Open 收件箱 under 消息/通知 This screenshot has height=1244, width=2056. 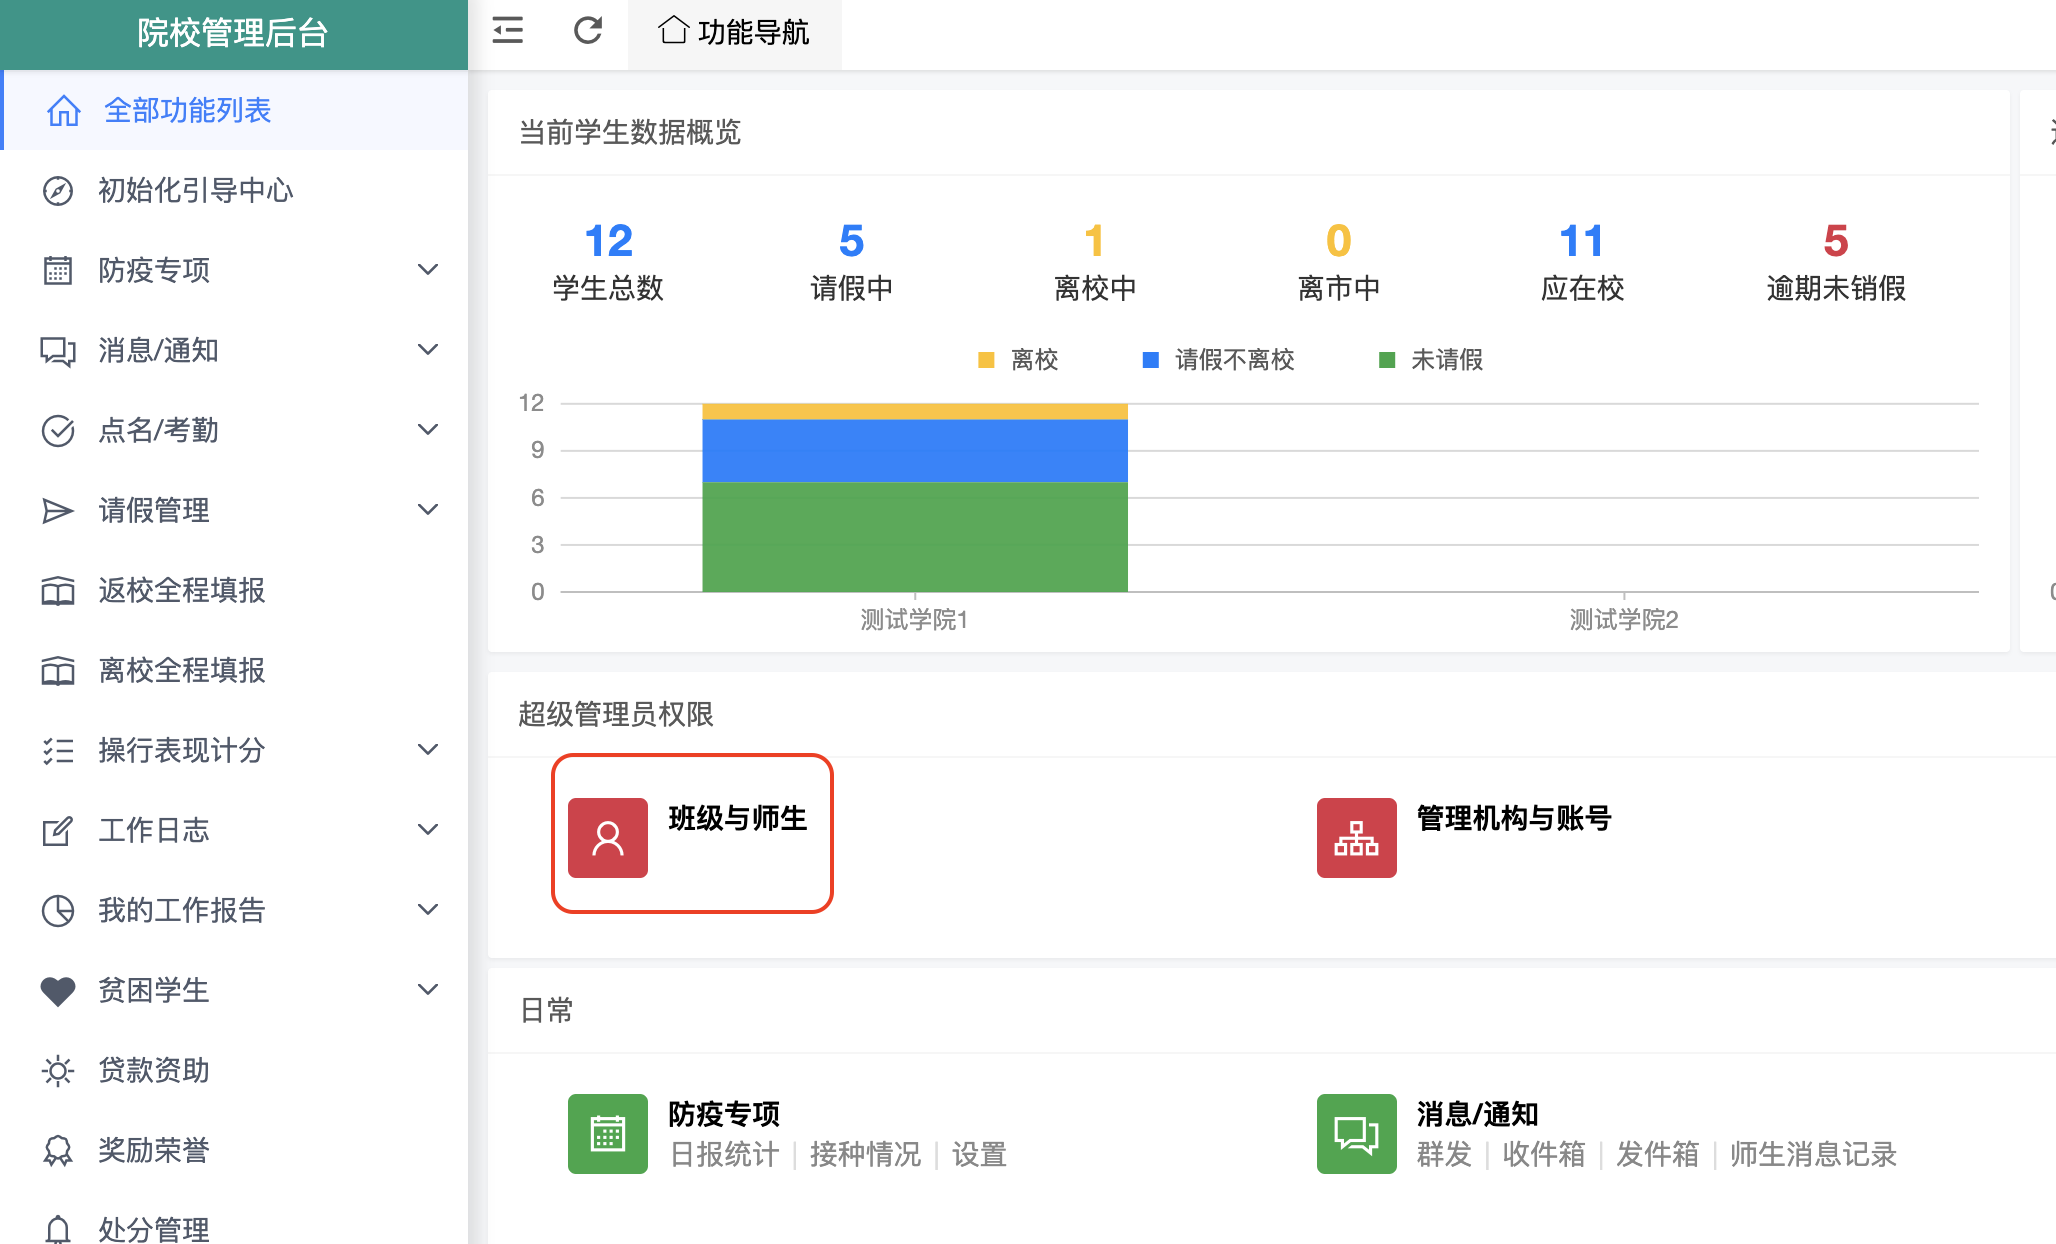tap(1544, 1155)
